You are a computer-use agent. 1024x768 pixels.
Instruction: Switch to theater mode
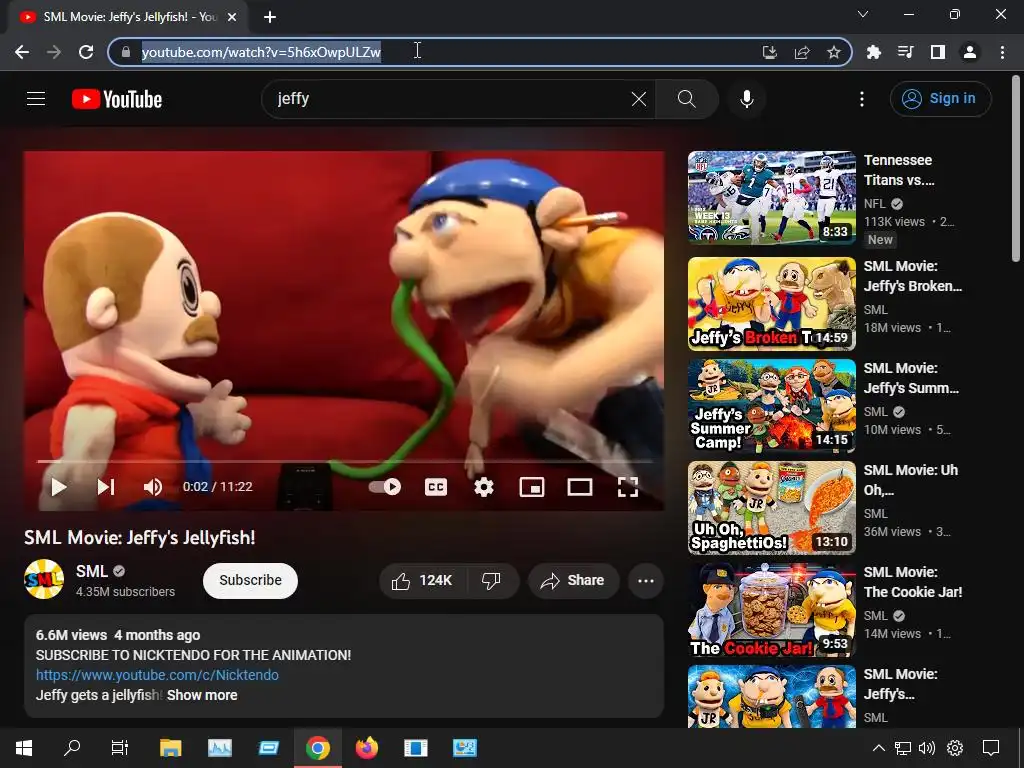(580, 487)
